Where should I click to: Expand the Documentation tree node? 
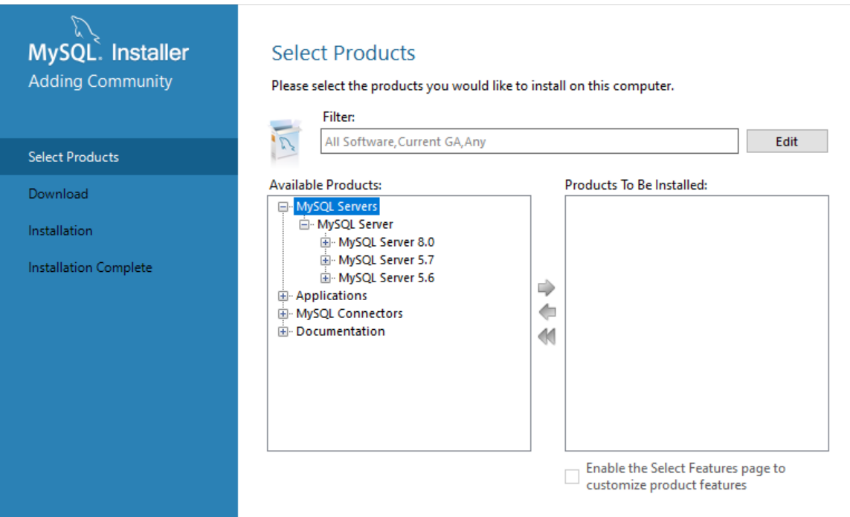(282, 332)
